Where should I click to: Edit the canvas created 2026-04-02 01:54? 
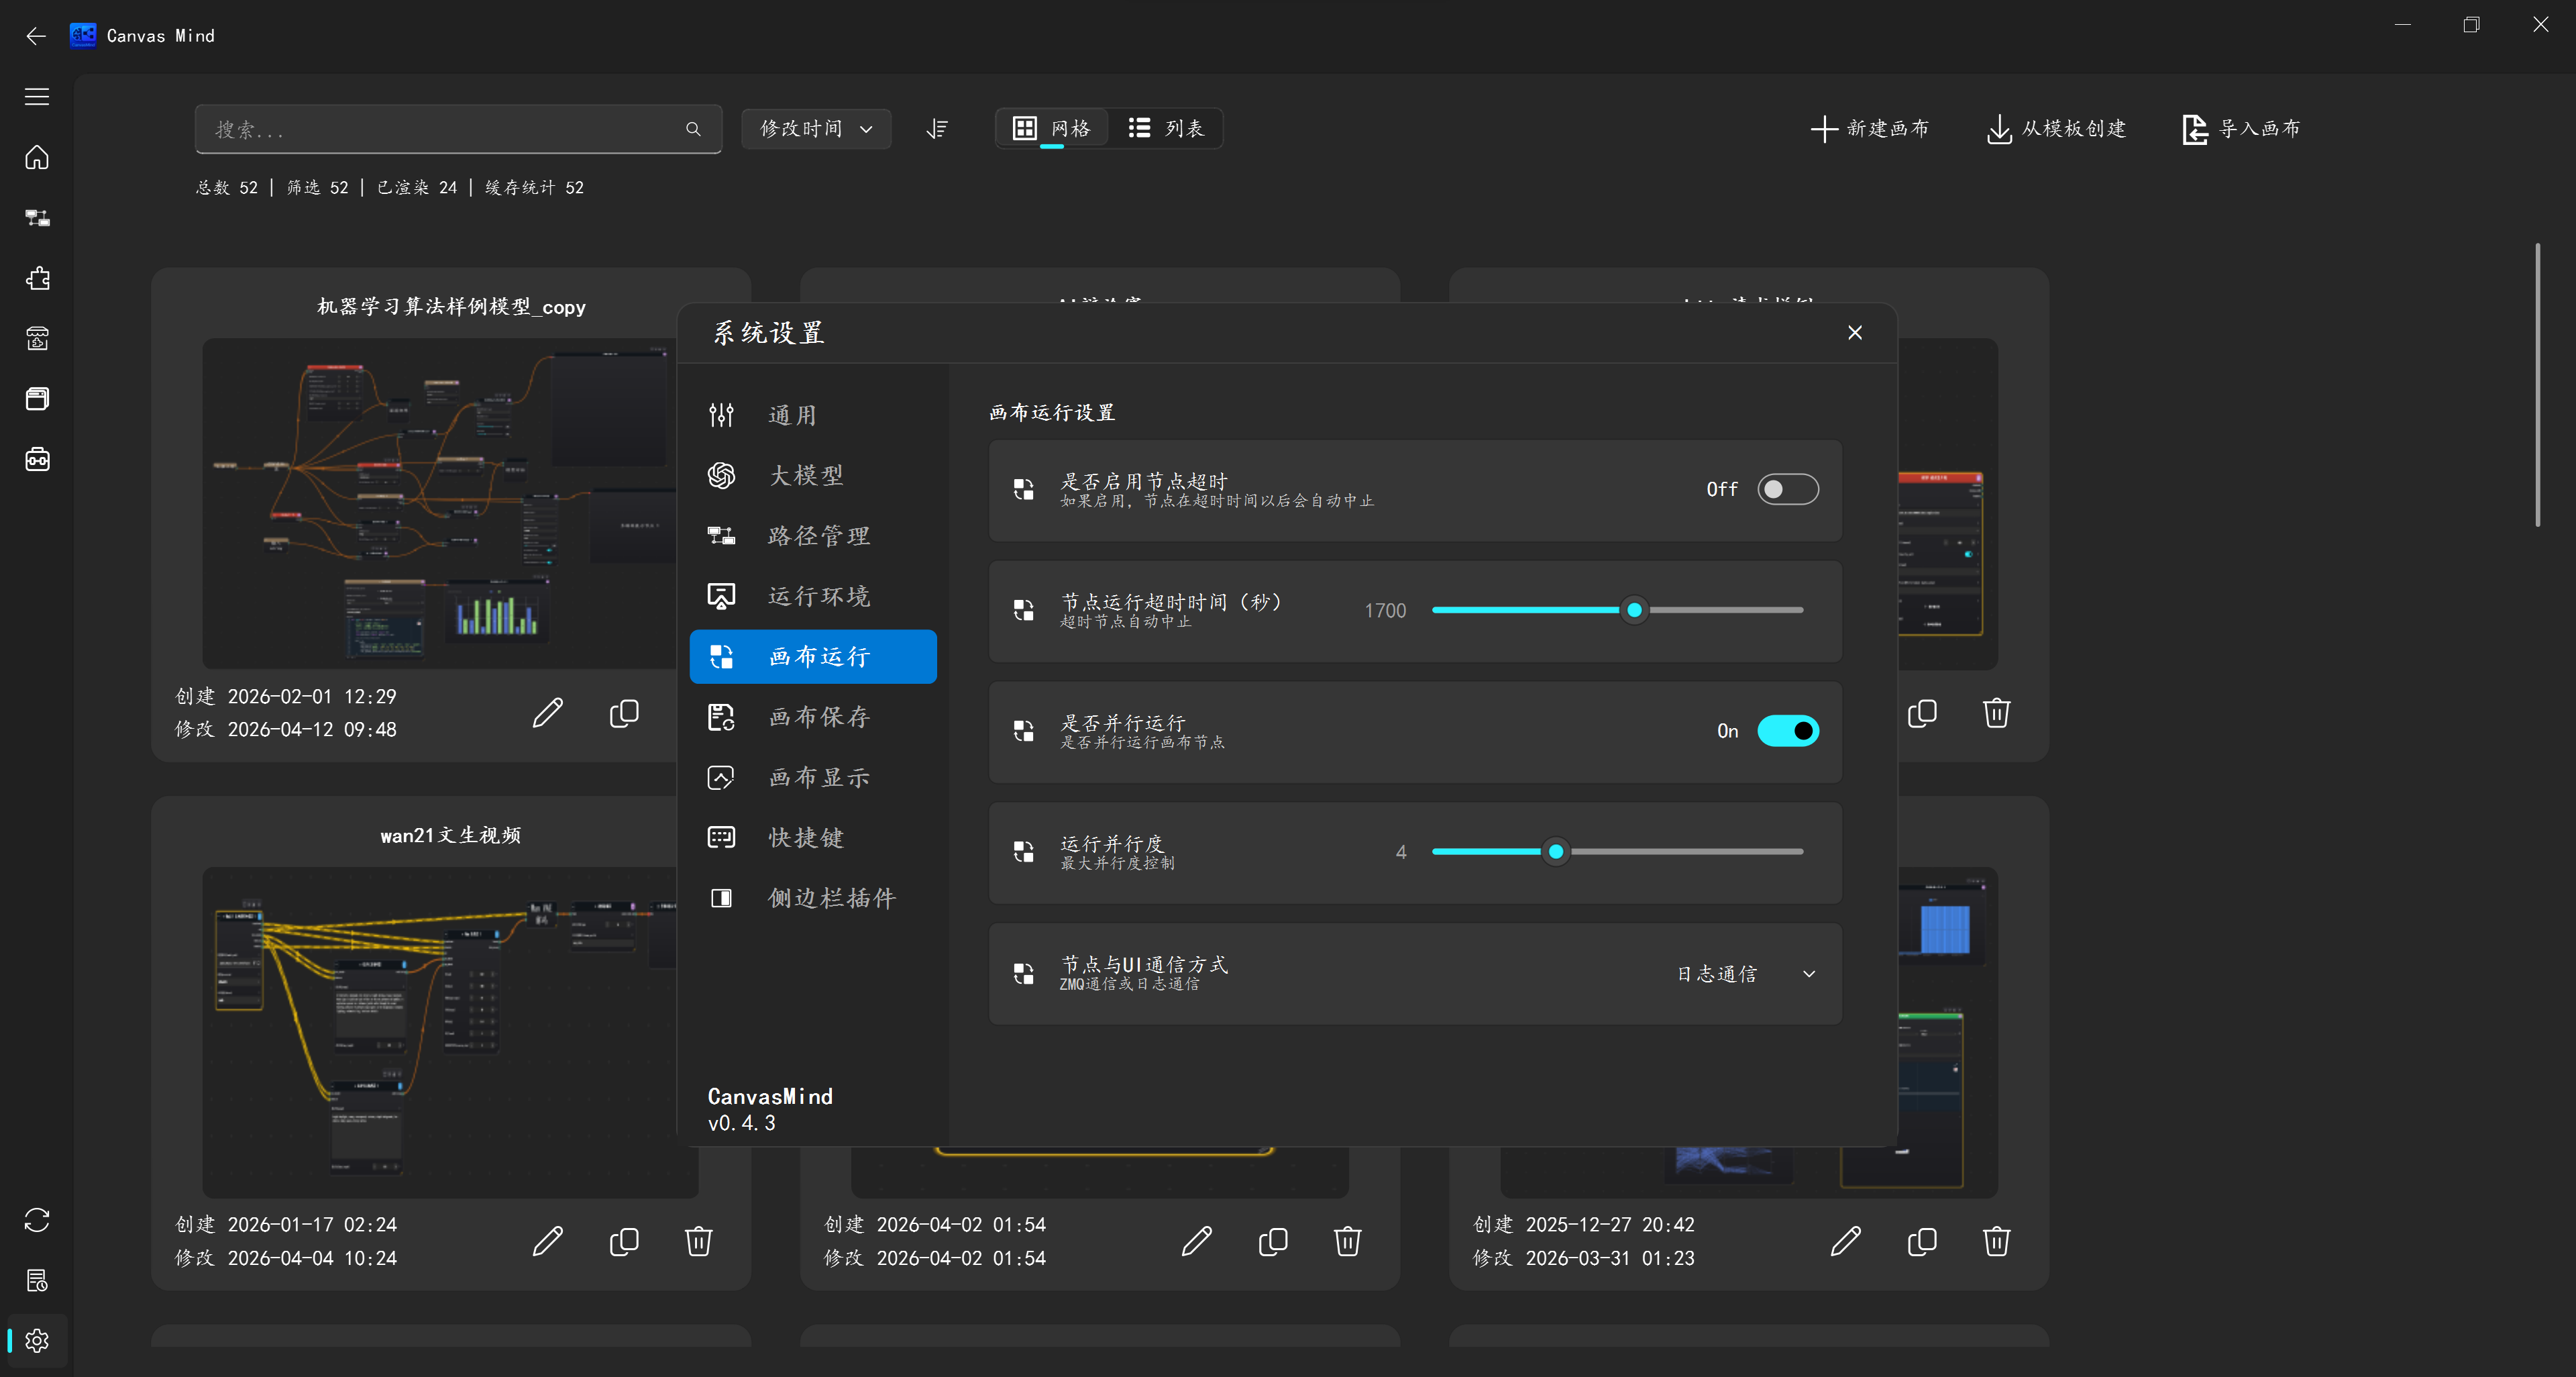click(x=1197, y=1241)
